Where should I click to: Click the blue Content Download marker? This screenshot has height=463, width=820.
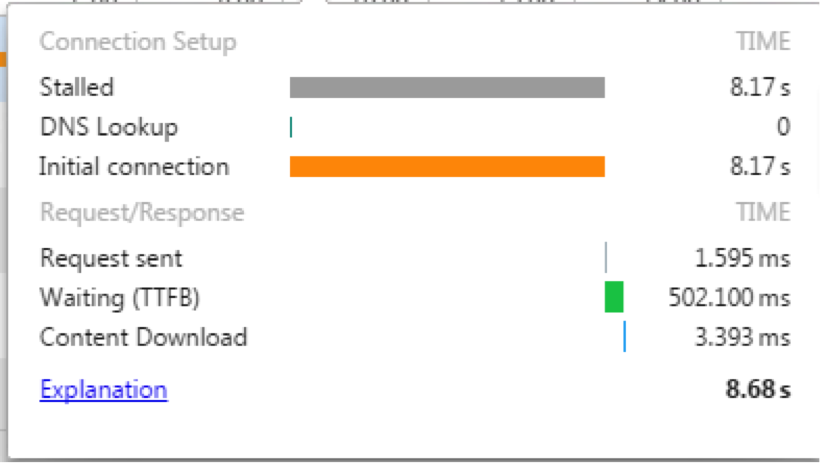[x=624, y=336]
